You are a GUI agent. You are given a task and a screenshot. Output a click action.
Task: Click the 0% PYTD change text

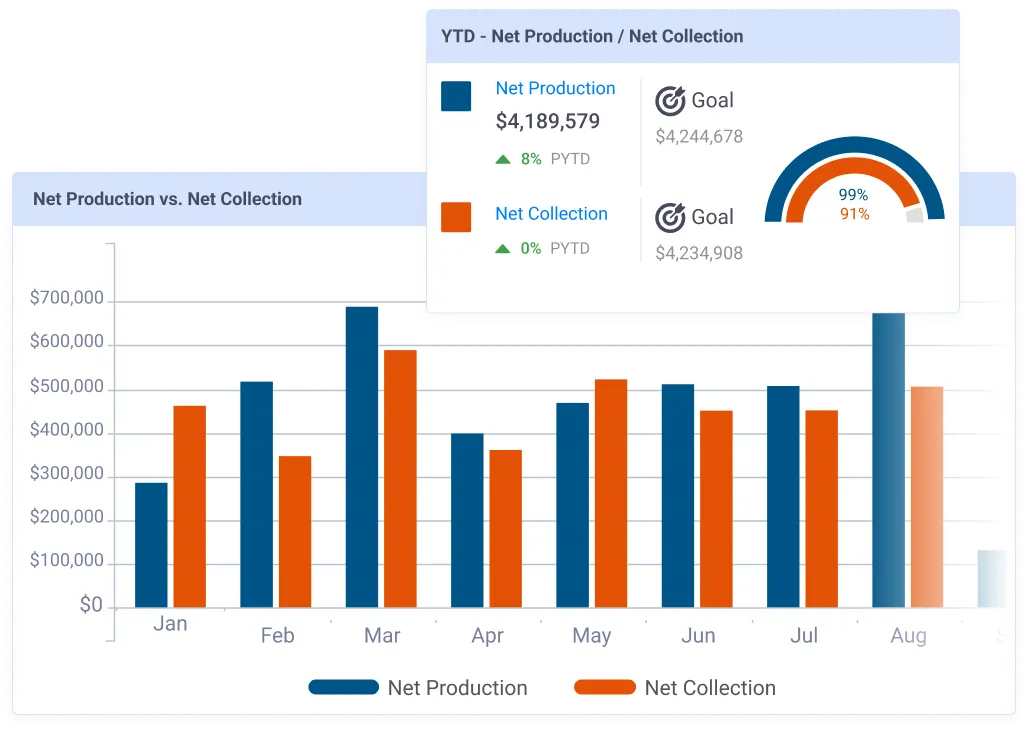tap(555, 249)
